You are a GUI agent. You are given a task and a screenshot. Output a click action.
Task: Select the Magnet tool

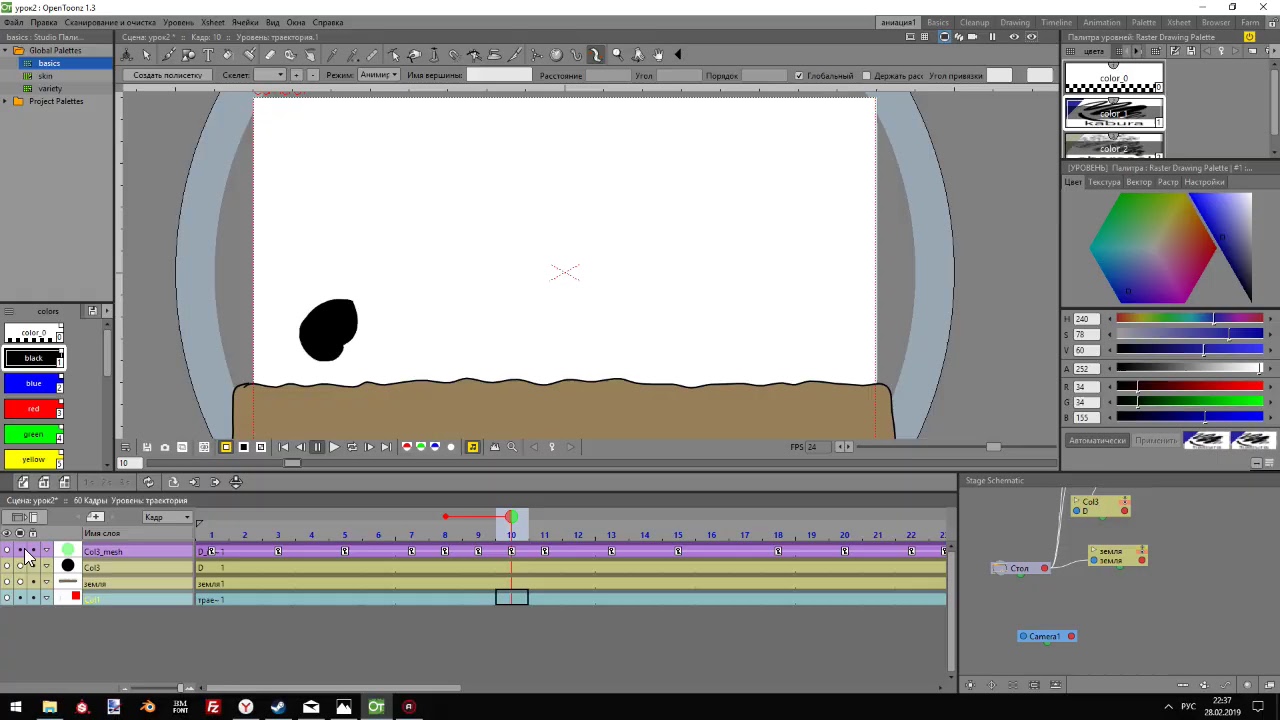click(x=454, y=55)
